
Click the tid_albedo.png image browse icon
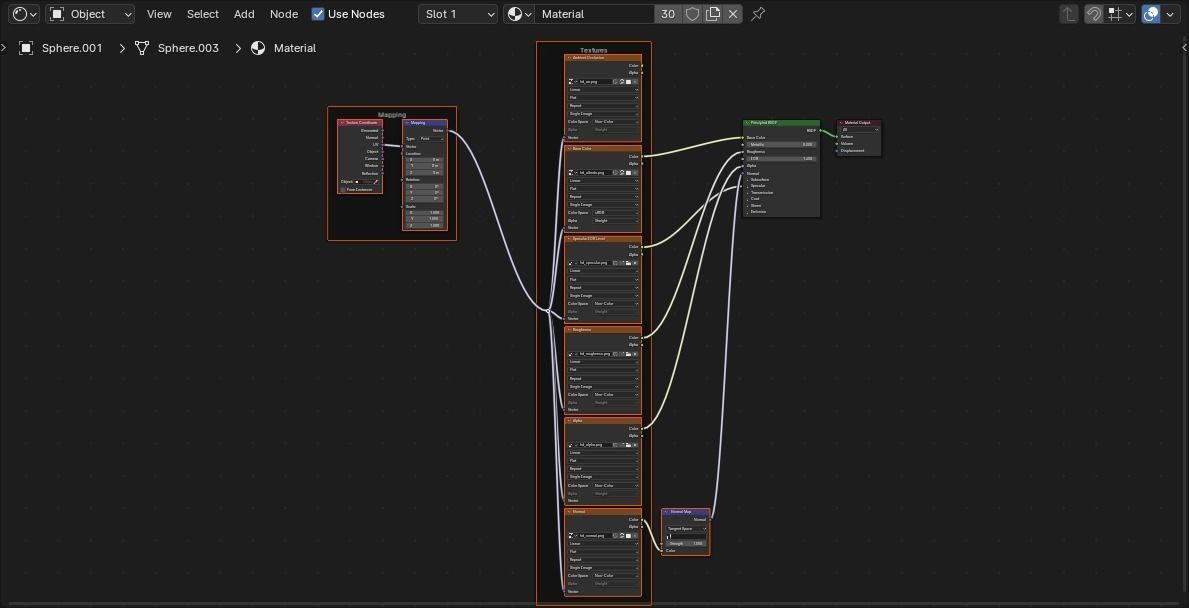[x=571, y=172]
